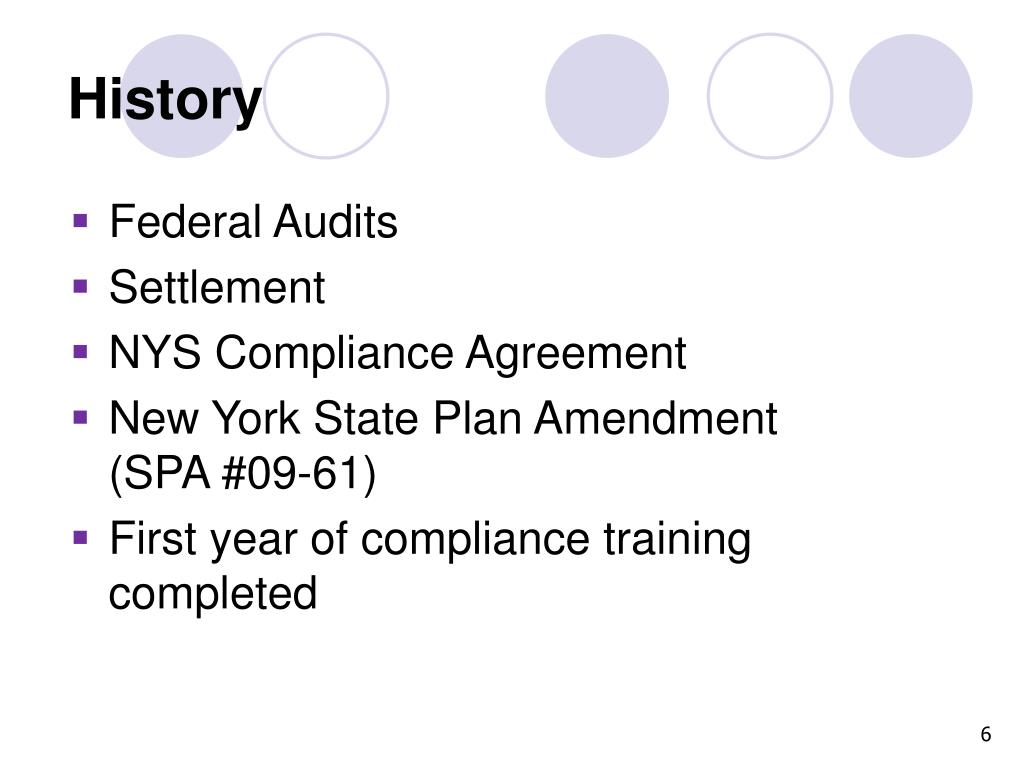Select the Federal Audits bullet text
Image resolution: width=1024 pixels, height=768 pixels.
pos(253,221)
